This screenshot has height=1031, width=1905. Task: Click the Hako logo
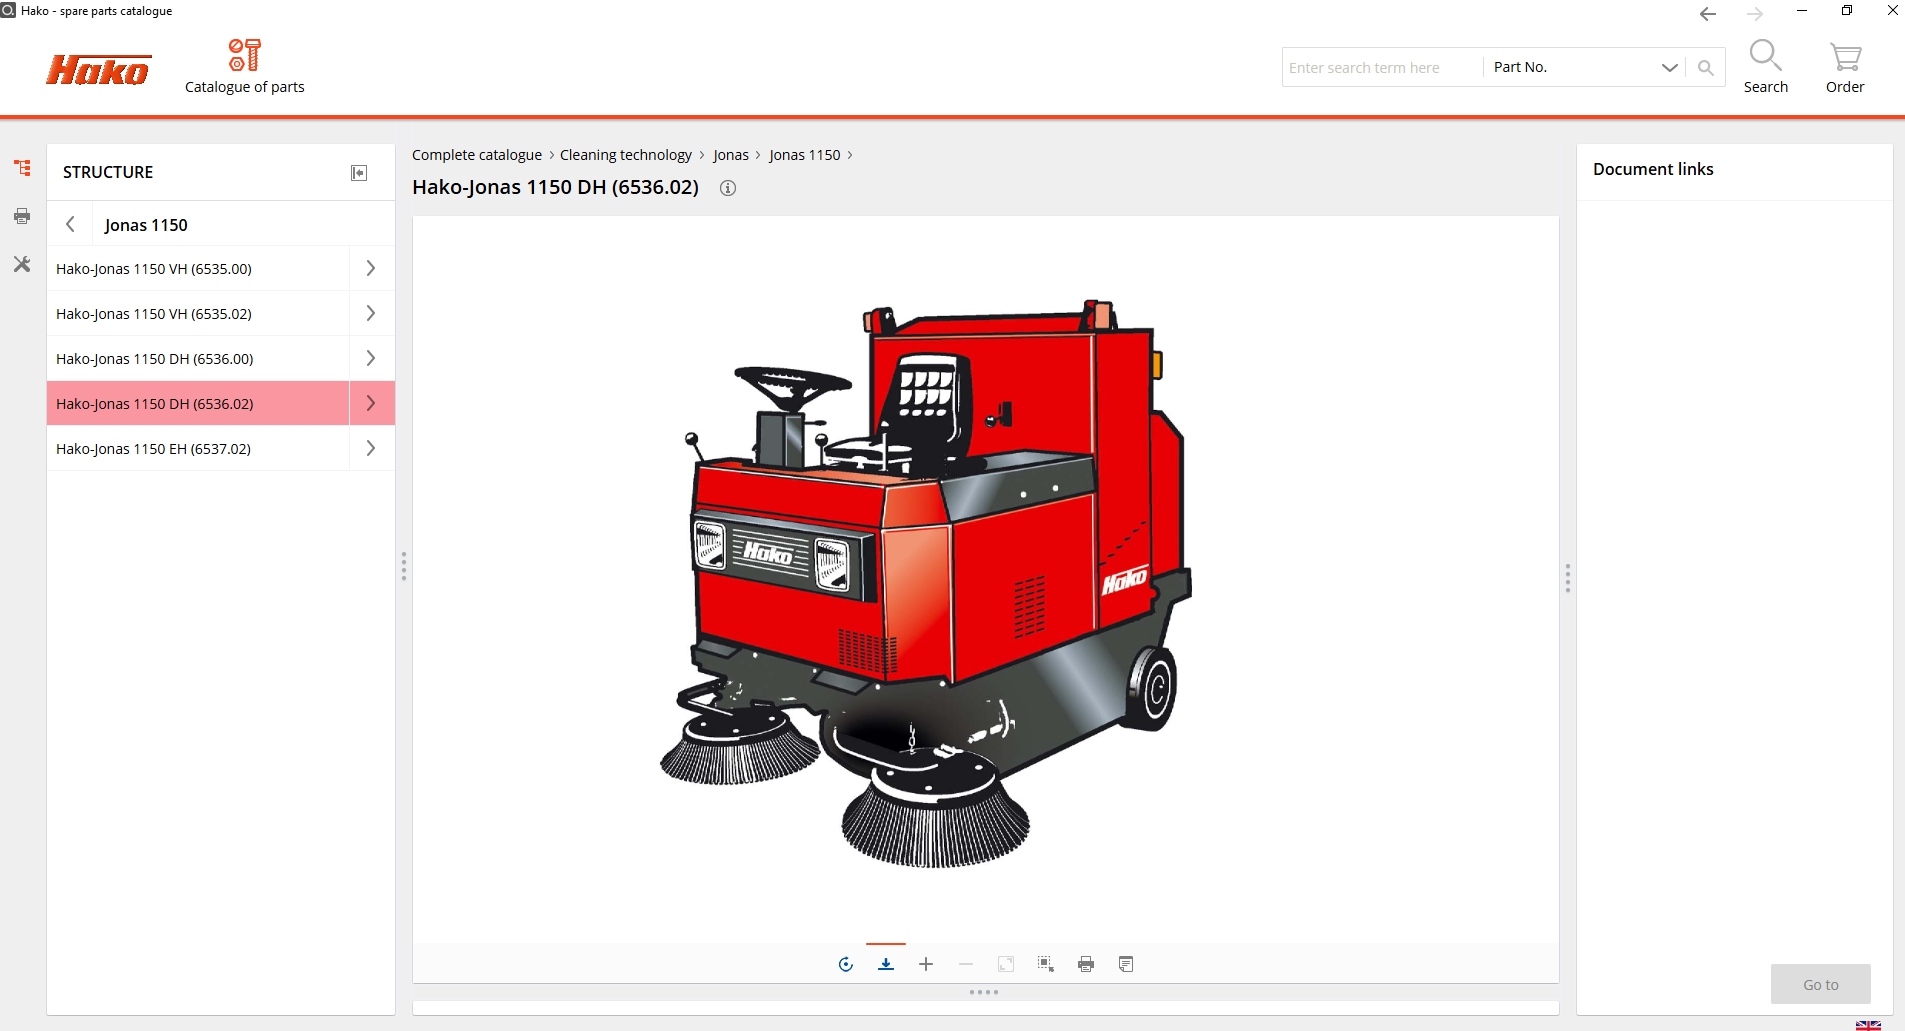(98, 70)
